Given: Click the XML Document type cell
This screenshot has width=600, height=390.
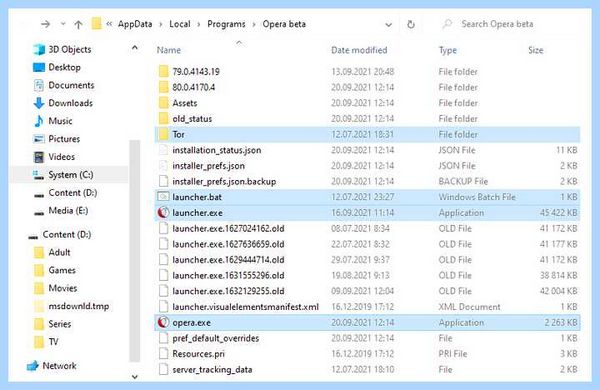Looking at the screenshot, I should click(x=469, y=307).
